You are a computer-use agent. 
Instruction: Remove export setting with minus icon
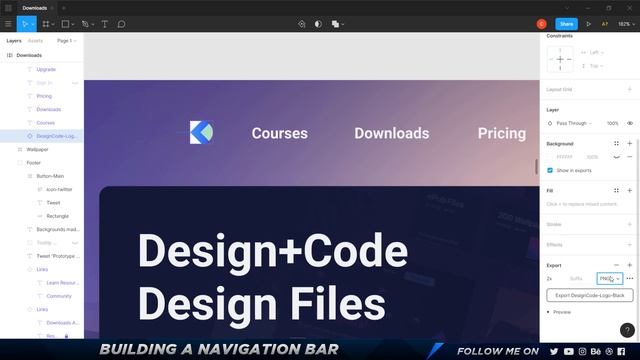pos(616,265)
